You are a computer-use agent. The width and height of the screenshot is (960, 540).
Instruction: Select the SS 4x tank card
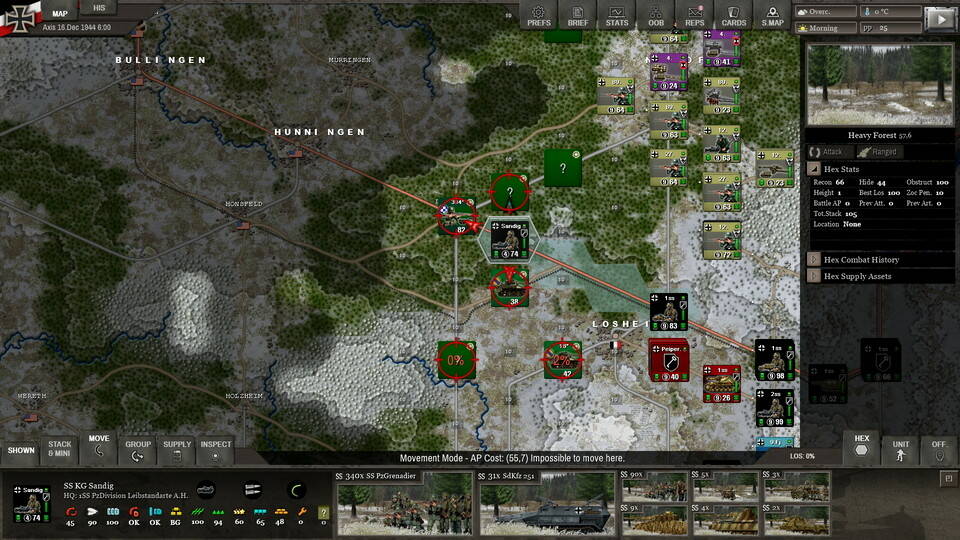[x=724, y=520]
